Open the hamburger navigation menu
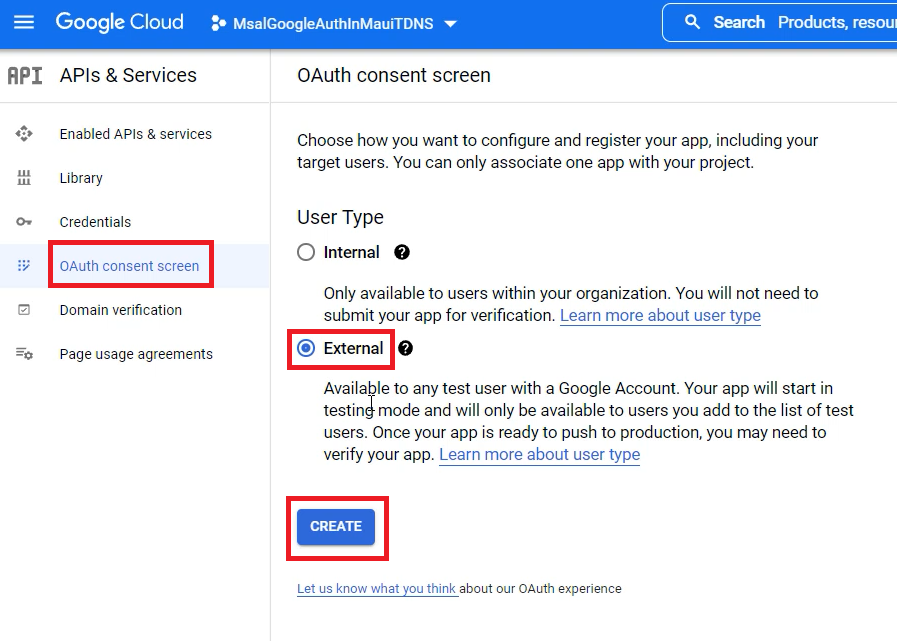 [x=23, y=22]
